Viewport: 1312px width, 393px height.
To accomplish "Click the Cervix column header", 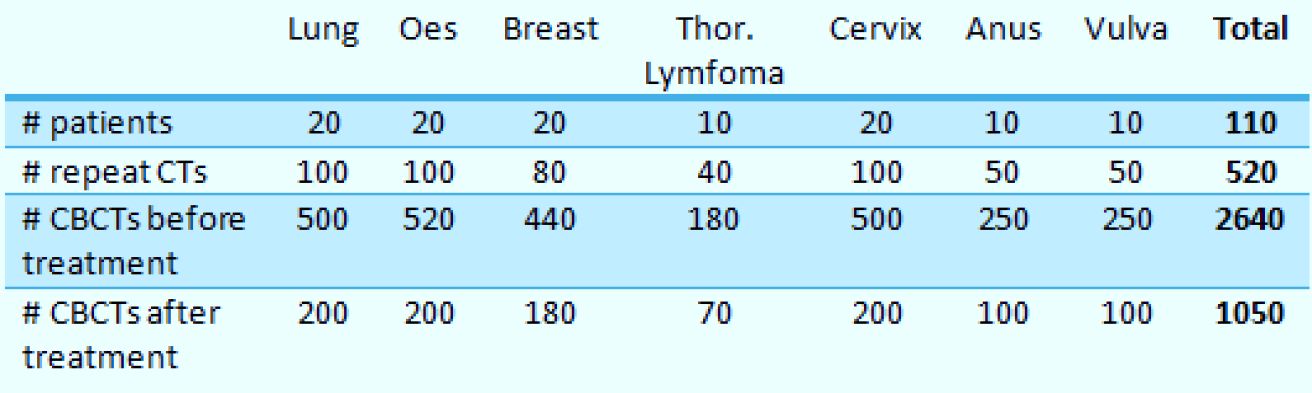I will click(874, 31).
